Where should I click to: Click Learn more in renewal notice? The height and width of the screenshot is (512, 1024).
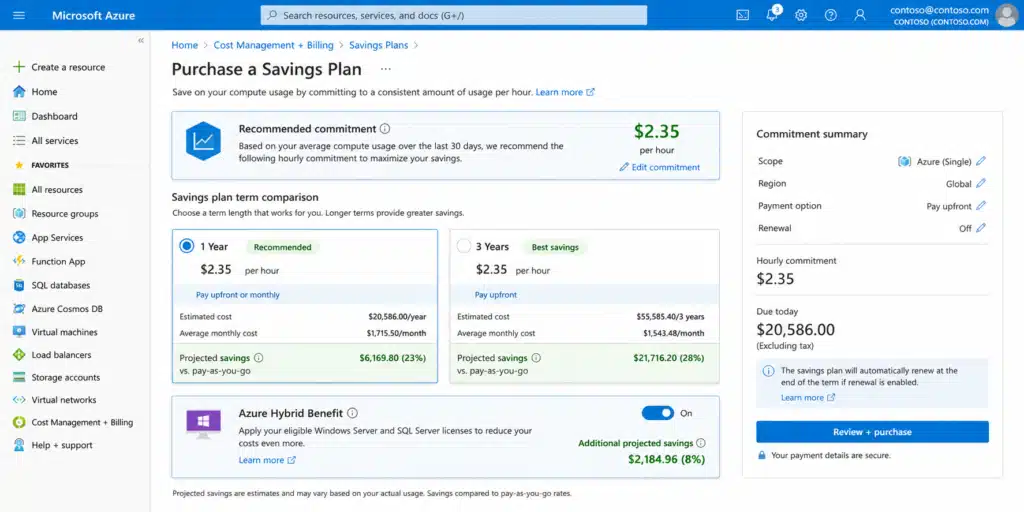point(808,397)
